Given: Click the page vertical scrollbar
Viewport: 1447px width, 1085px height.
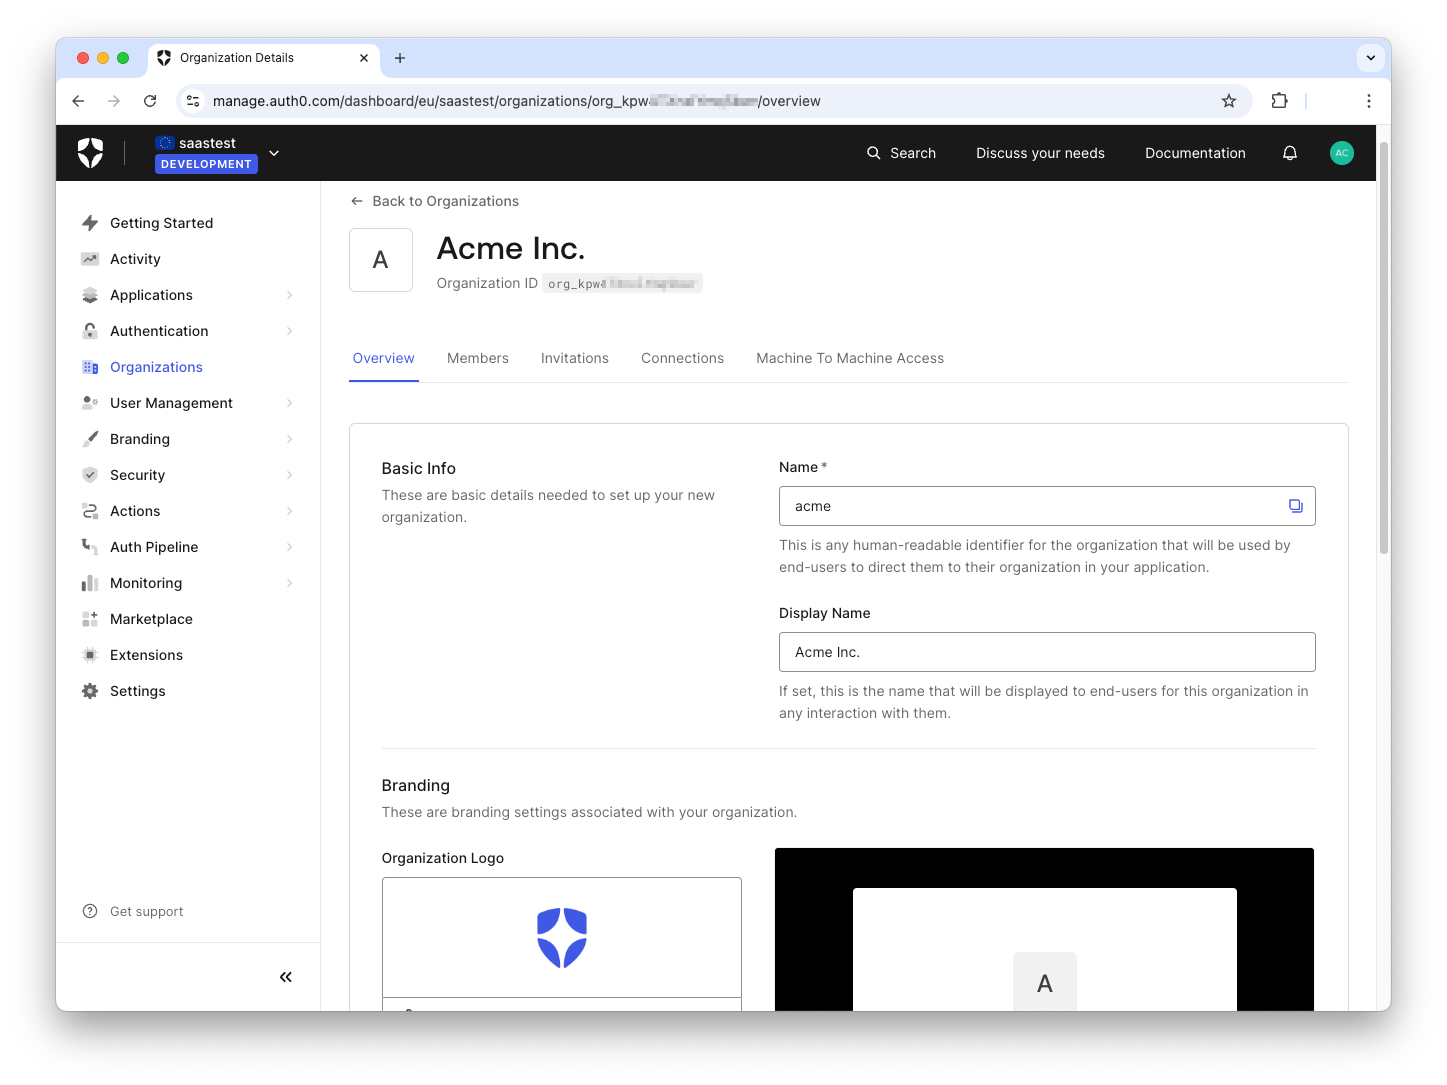Looking at the screenshot, I should pyautogui.click(x=1384, y=347).
